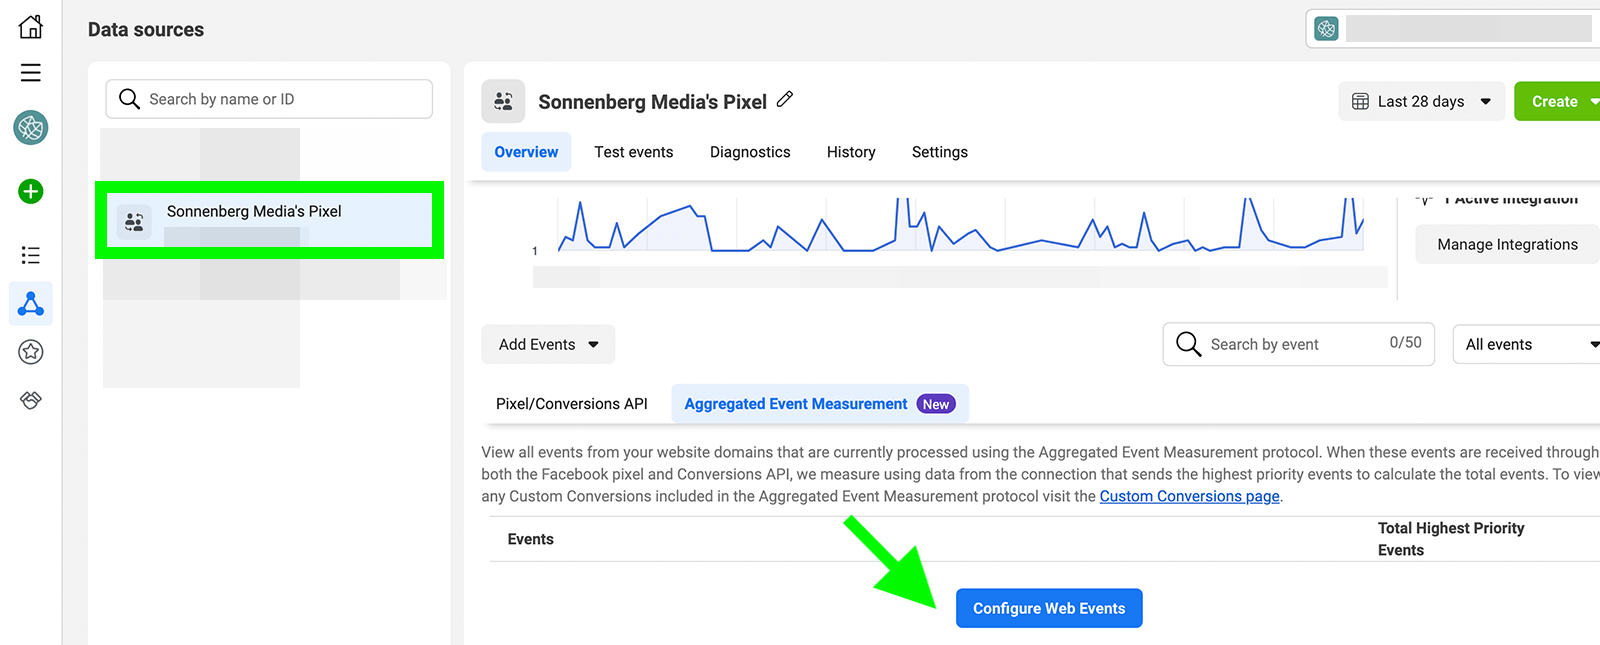Open the History tab
This screenshot has height=645, width=1600.
pyautogui.click(x=851, y=152)
